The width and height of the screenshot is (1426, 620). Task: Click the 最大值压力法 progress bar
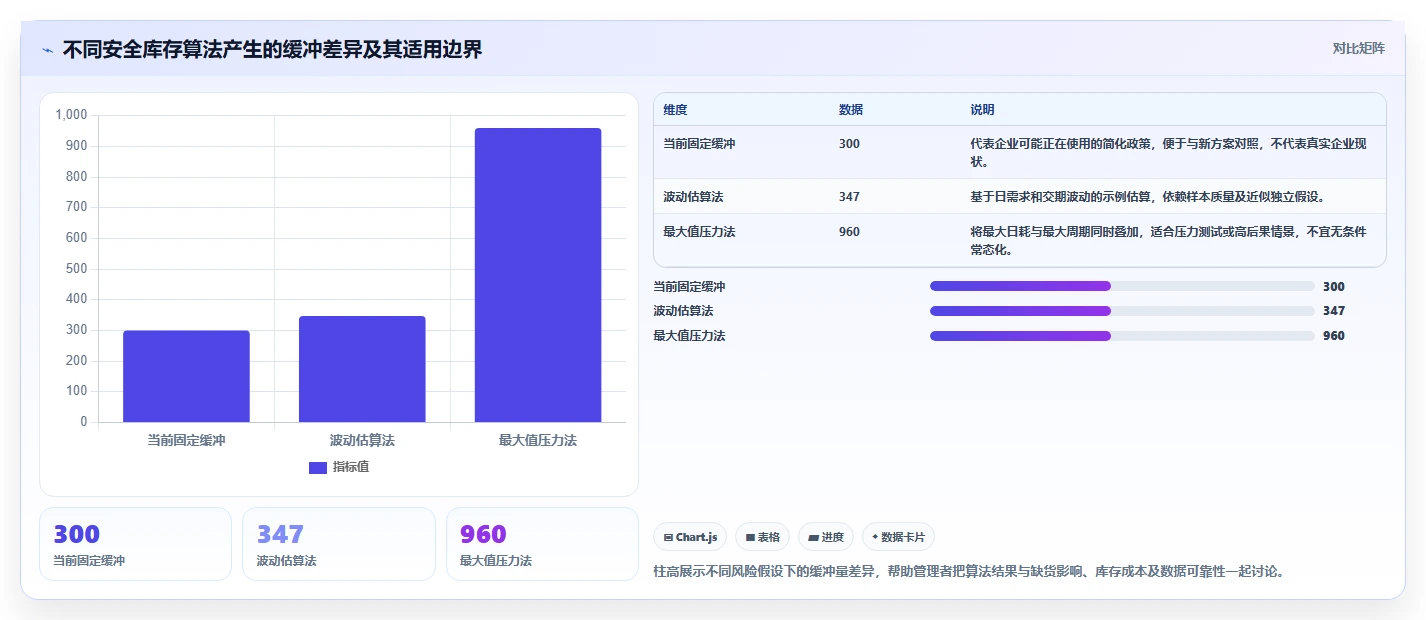[x=1122, y=336]
